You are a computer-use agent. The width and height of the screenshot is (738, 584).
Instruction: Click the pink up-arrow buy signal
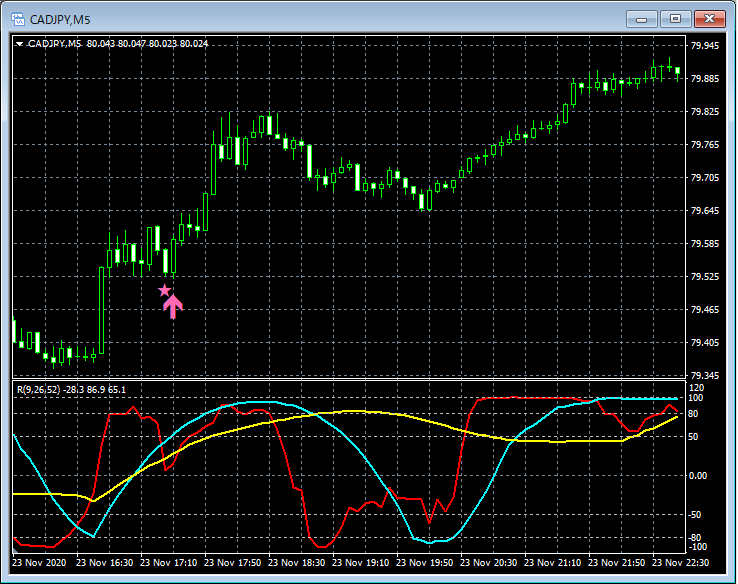pos(173,306)
